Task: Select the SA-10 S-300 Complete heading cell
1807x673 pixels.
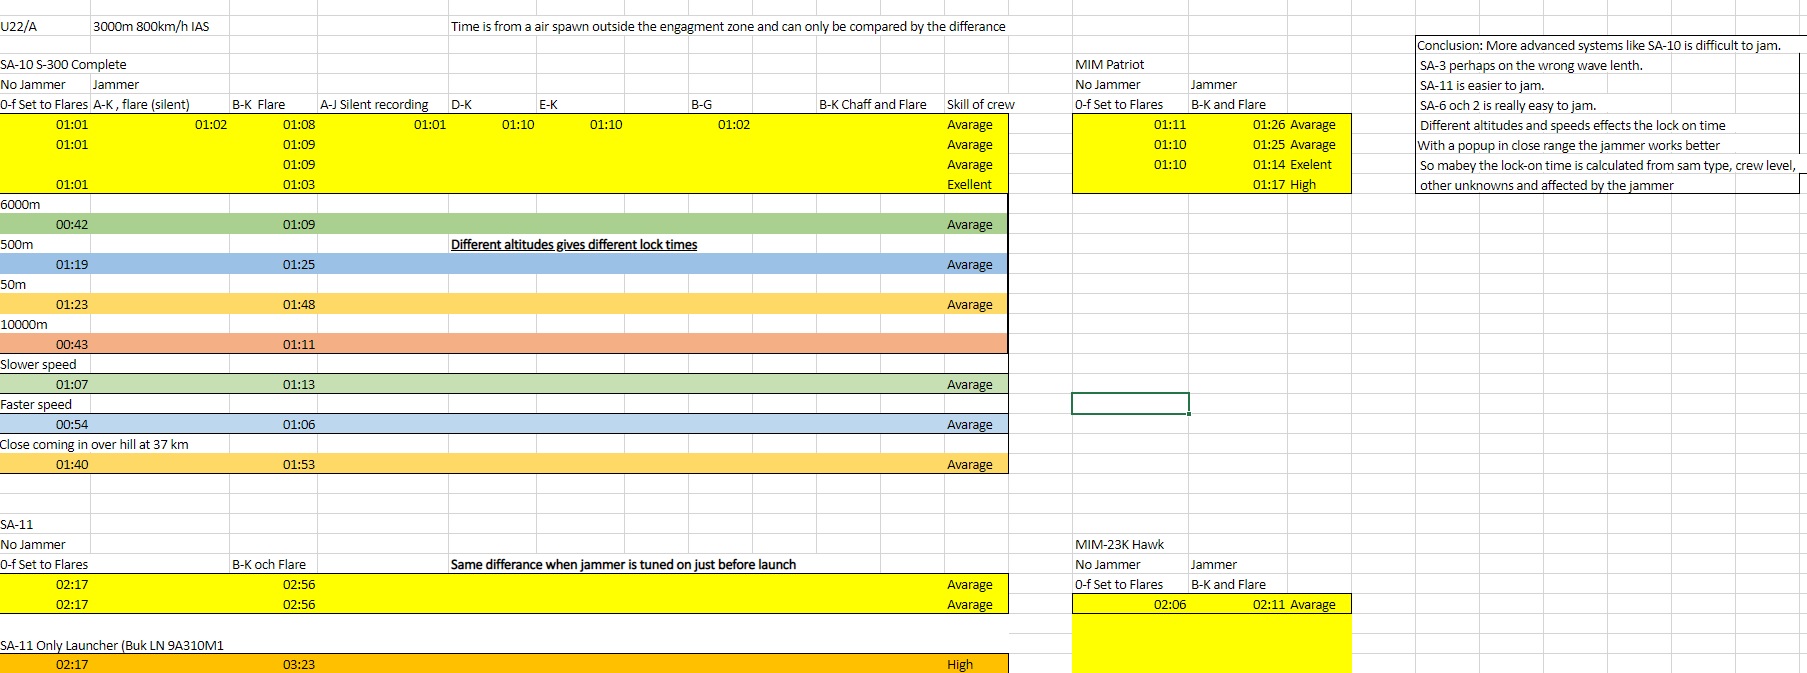Action: click(x=63, y=64)
